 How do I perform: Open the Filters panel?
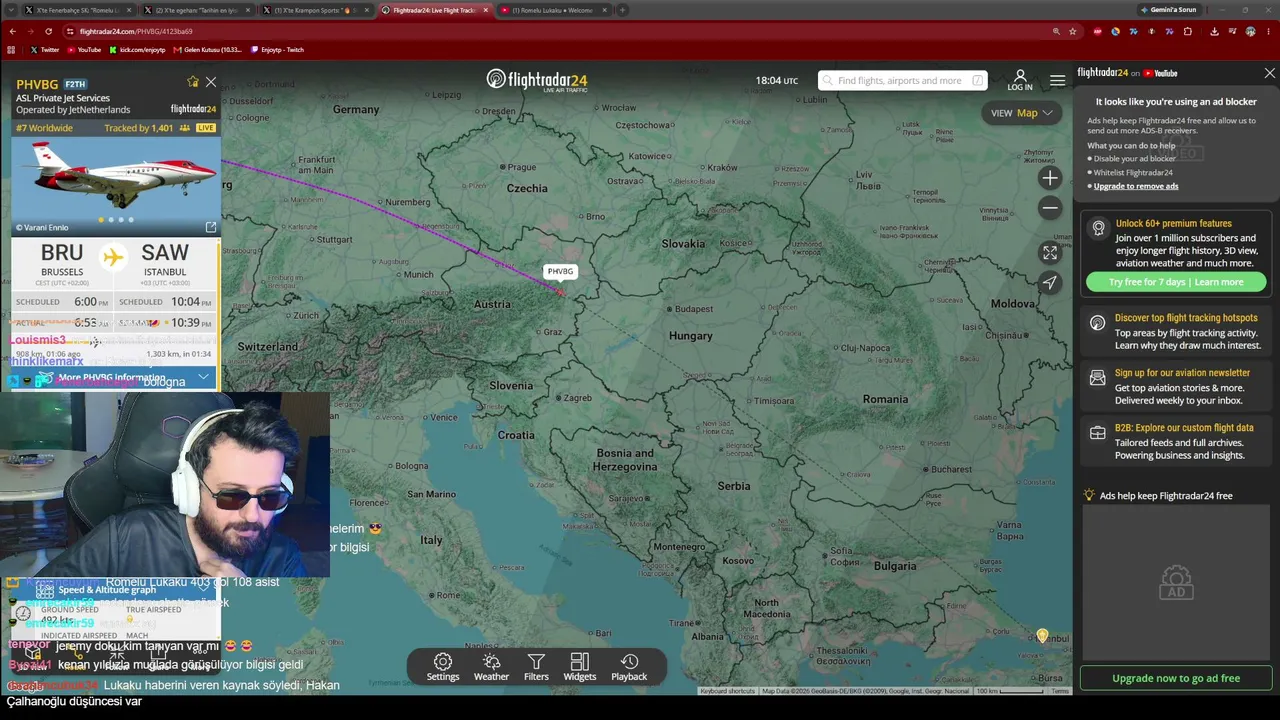[x=536, y=667]
